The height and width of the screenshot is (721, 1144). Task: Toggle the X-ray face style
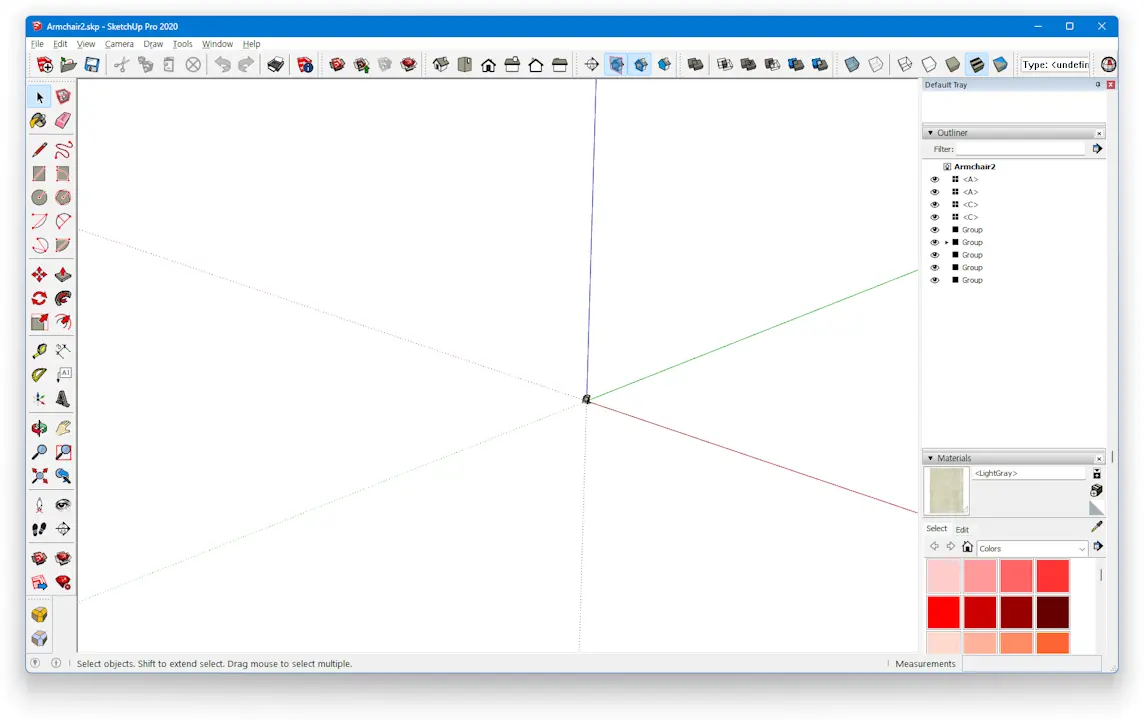point(852,65)
